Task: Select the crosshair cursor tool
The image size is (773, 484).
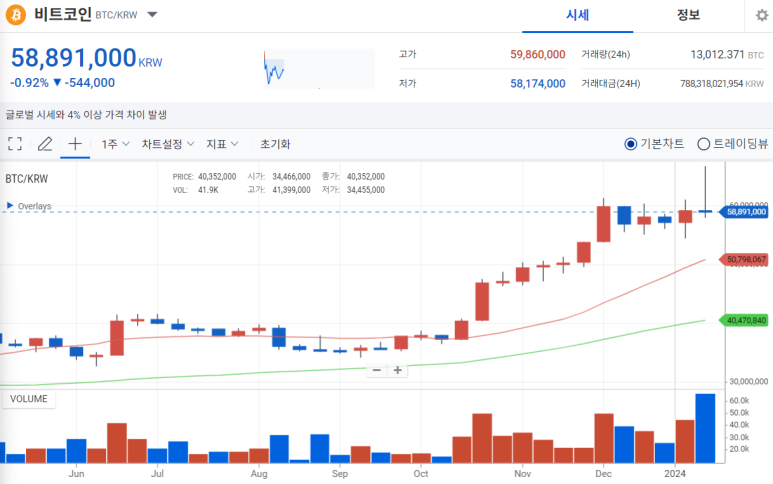Action: 75,144
